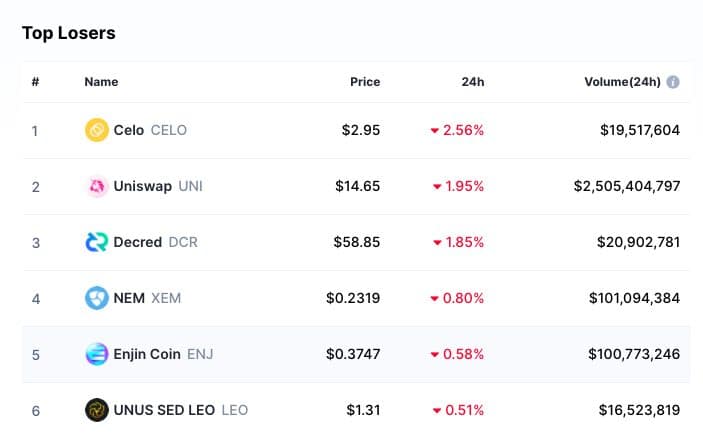703x436 pixels.
Task: Open the Decred DCR coin link
Action: click(x=155, y=242)
